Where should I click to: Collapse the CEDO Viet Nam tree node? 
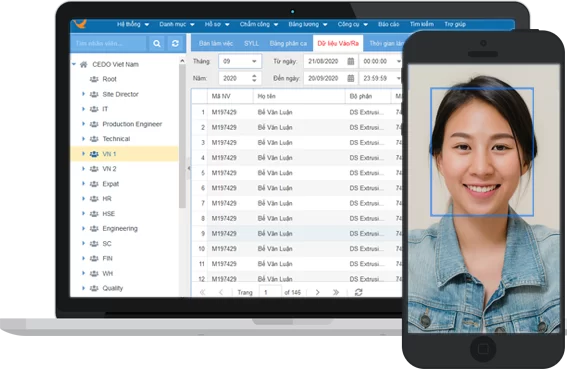[74, 64]
